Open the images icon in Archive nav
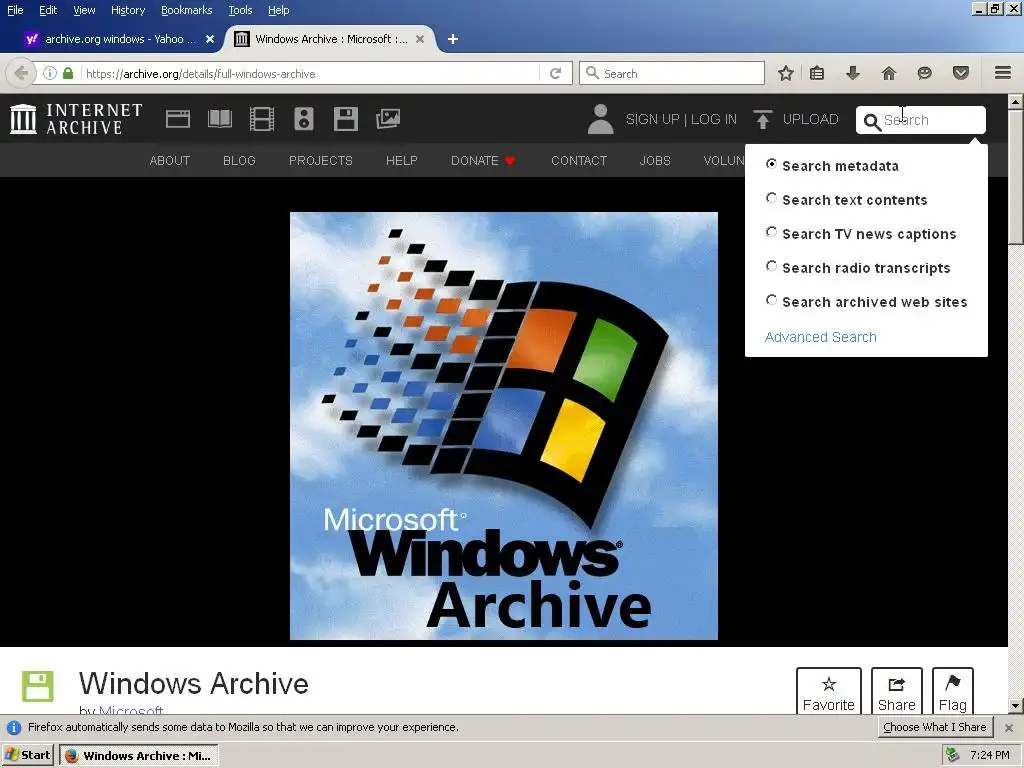The image size is (1024, 768). point(388,119)
